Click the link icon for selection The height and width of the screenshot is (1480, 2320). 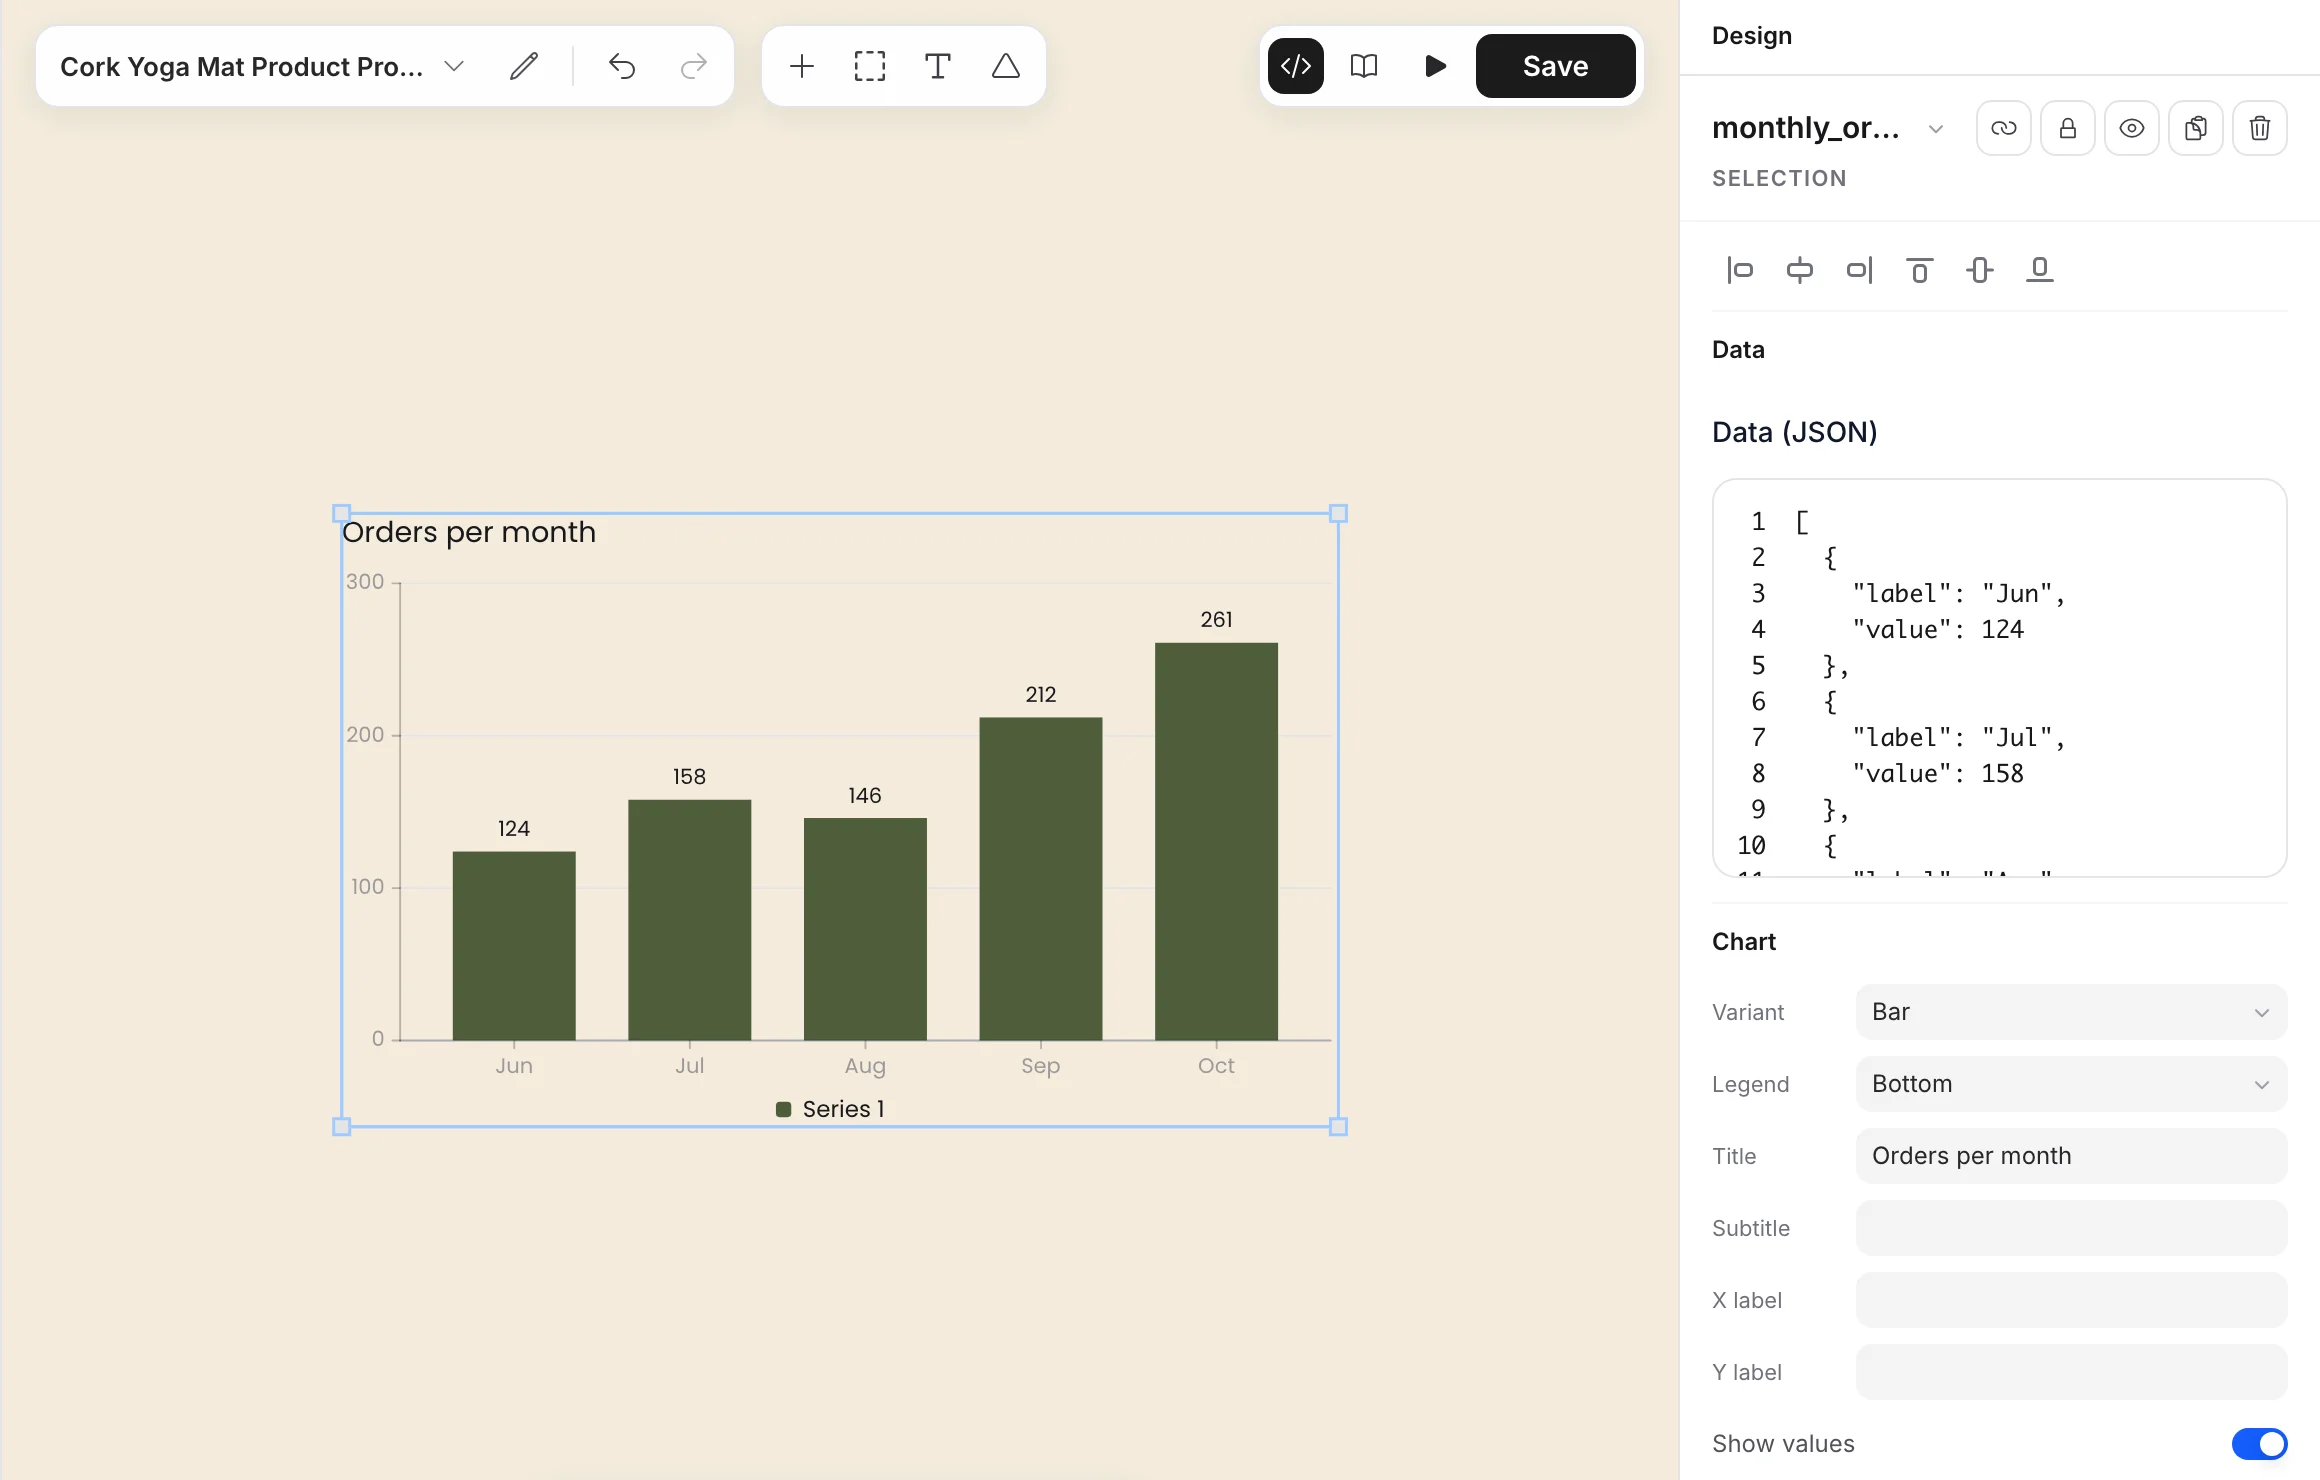click(2004, 128)
